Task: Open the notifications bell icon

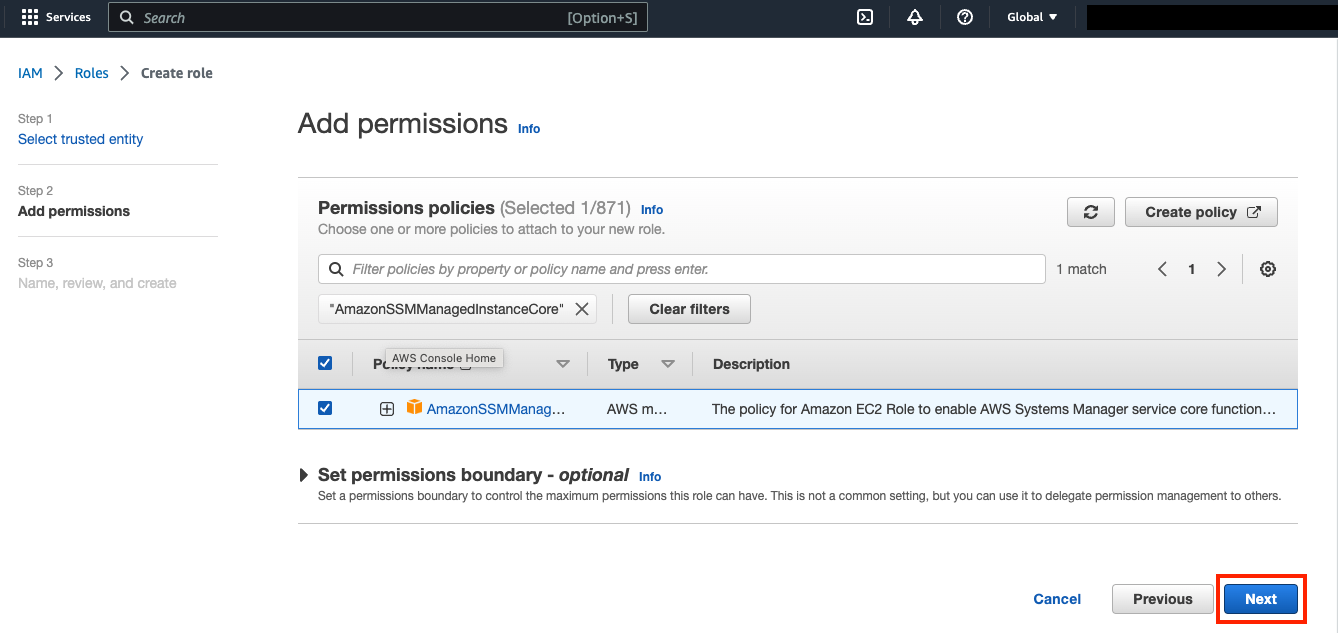Action: [915, 17]
